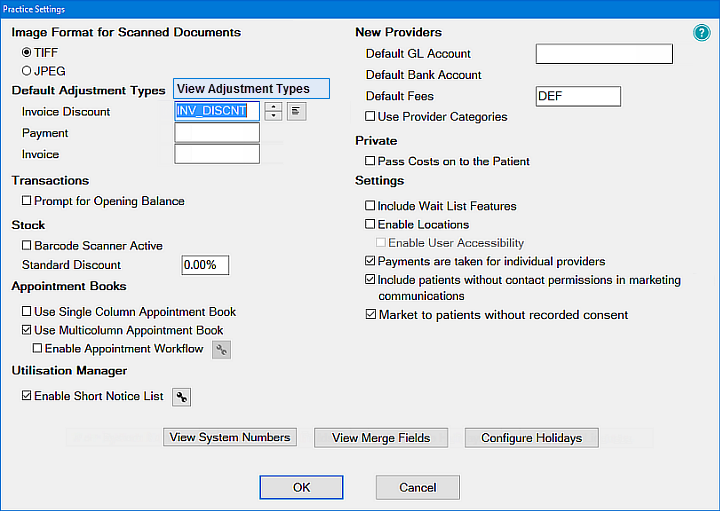Enable Appointment Workflow checkbox

pyautogui.click(x=37, y=348)
